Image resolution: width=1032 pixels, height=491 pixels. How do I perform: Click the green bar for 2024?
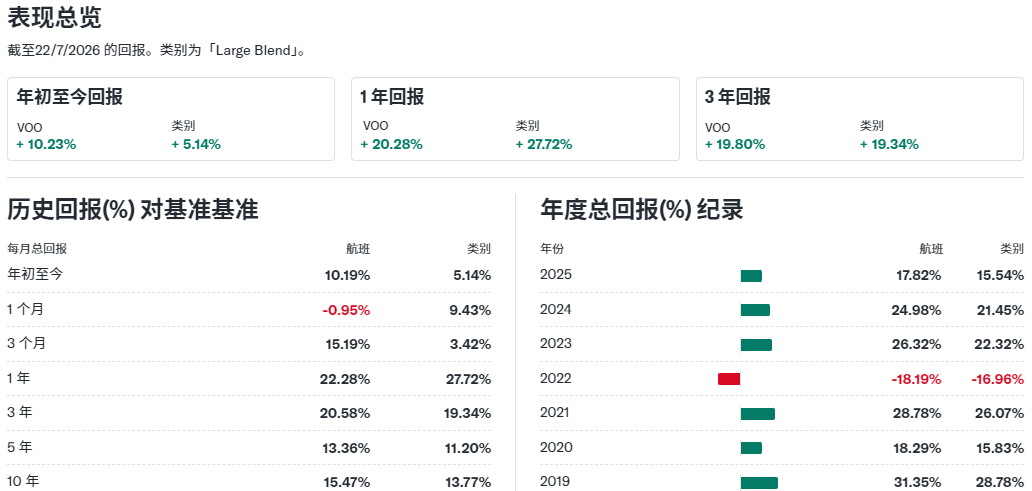point(755,310)
